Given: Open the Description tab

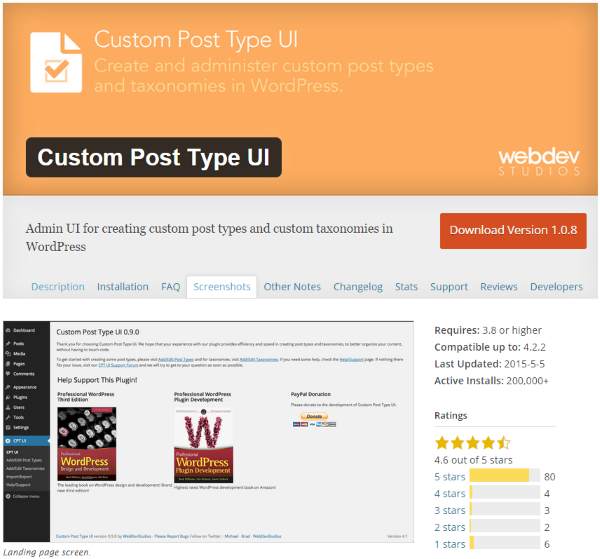Looking at the screenshot, I should point(58,287).
